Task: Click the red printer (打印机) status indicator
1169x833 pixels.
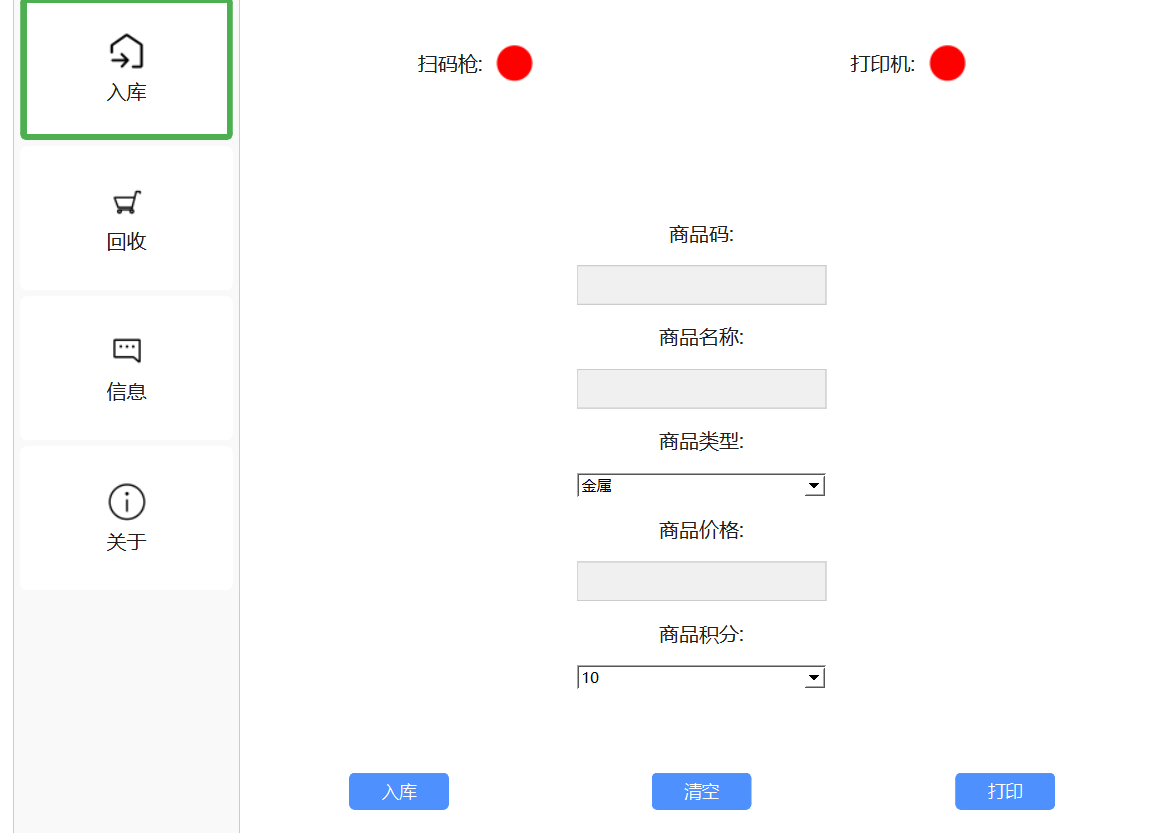Action: coord(946,63)
